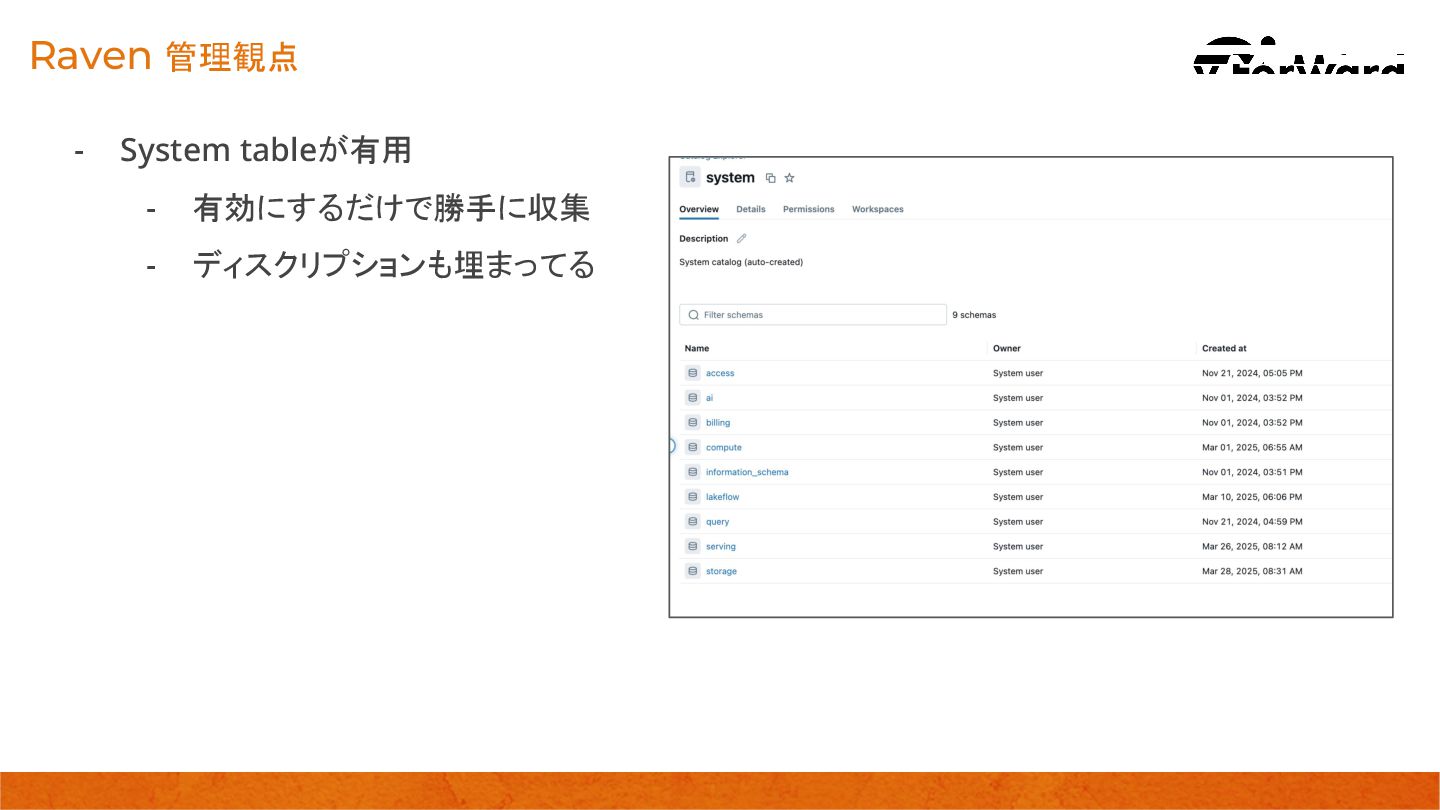Open the query schema link
Viewport: 1440px width, 810px height.
point(718,522)
